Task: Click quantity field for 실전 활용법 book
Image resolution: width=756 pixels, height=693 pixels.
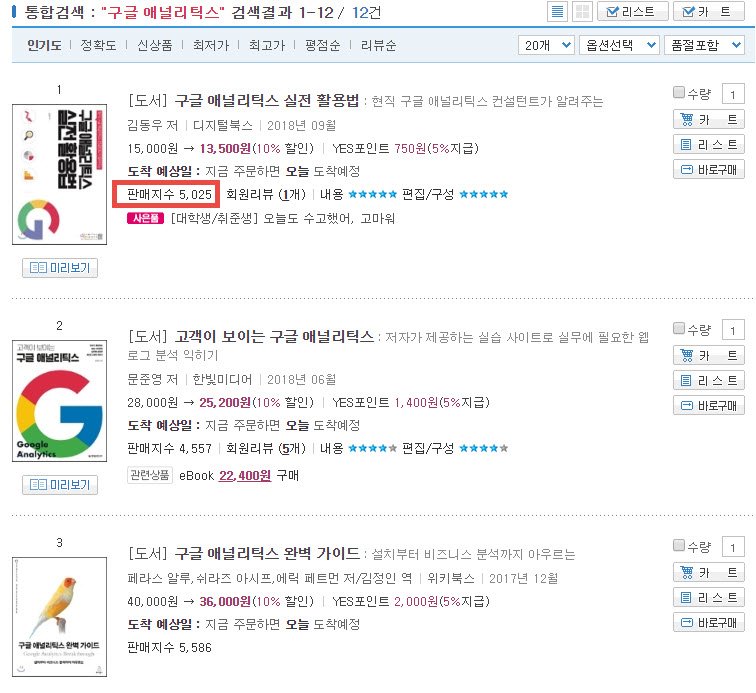Action: pyautogui.click(x=733, y=94)
